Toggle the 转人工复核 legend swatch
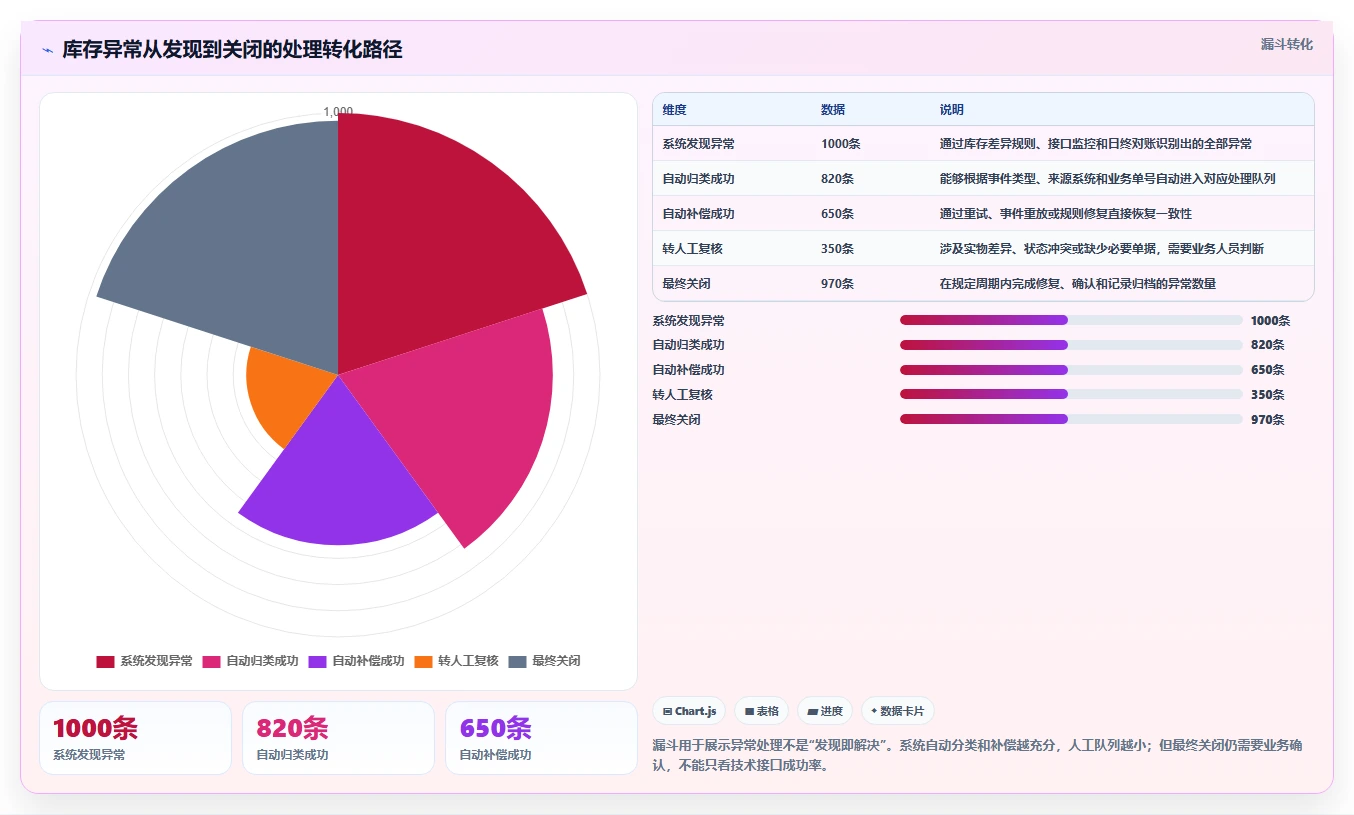1354x815 pixels. [424, 661]
